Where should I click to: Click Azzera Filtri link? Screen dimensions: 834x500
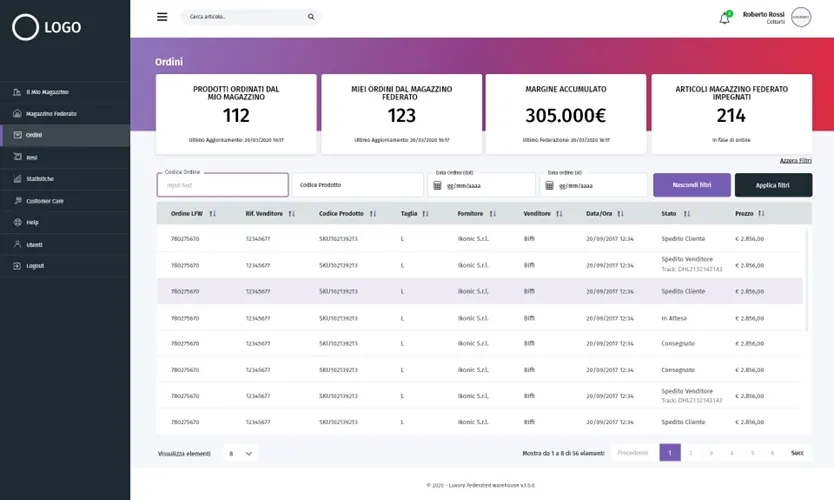click(795, 161)
